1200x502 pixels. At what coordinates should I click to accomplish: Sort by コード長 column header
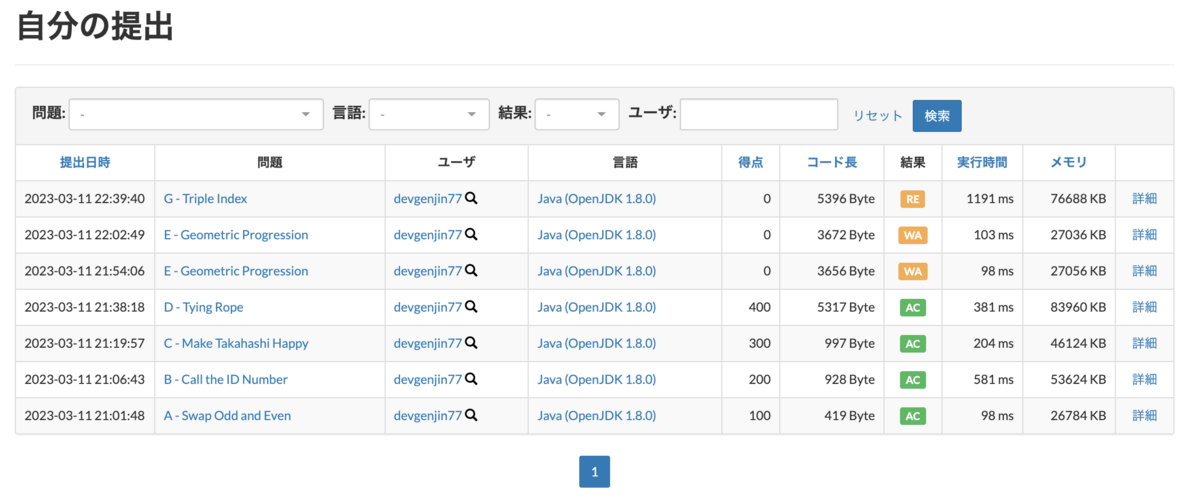[x=831, y=162]
